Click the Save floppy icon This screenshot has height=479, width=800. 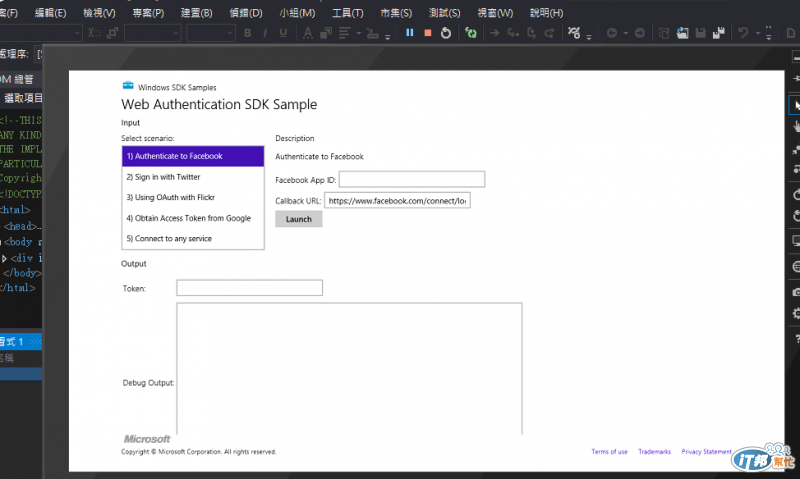tap(701, 33)
